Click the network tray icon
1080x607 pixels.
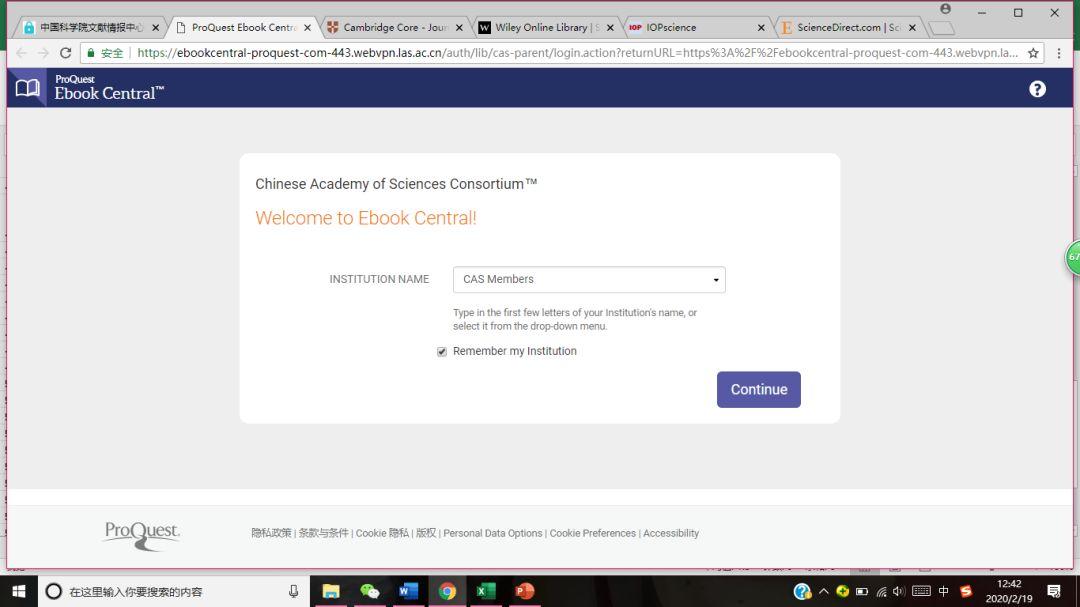881,591
